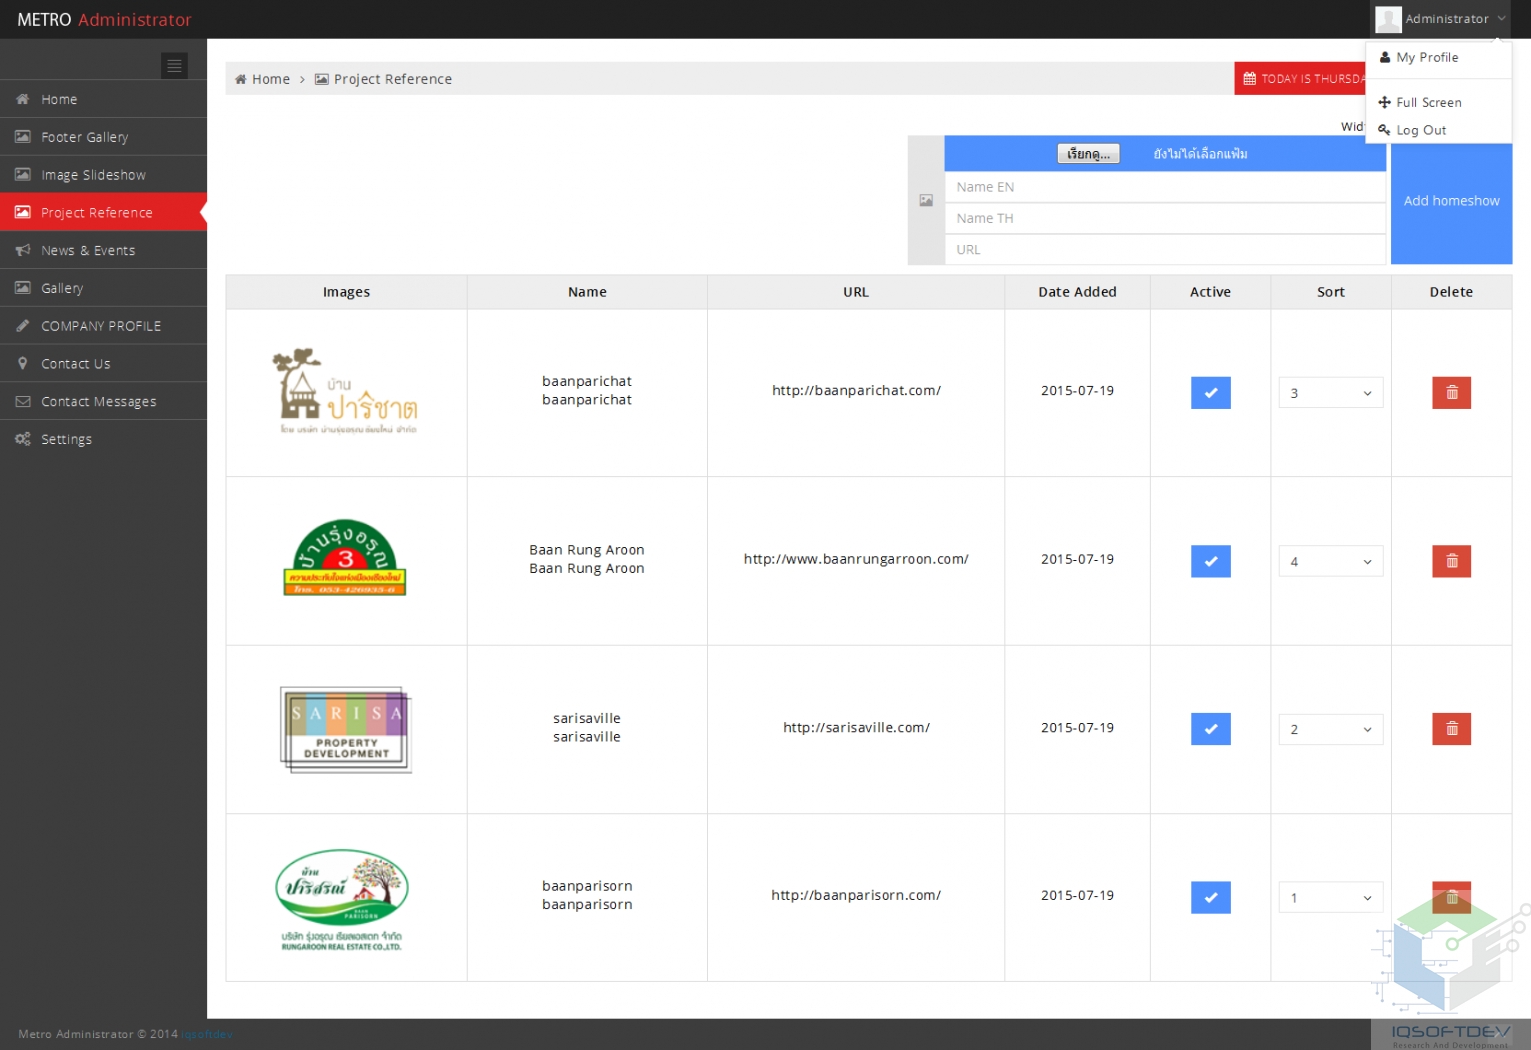Toggle the sidebar hamburger menu icon

tap(174, 66)
